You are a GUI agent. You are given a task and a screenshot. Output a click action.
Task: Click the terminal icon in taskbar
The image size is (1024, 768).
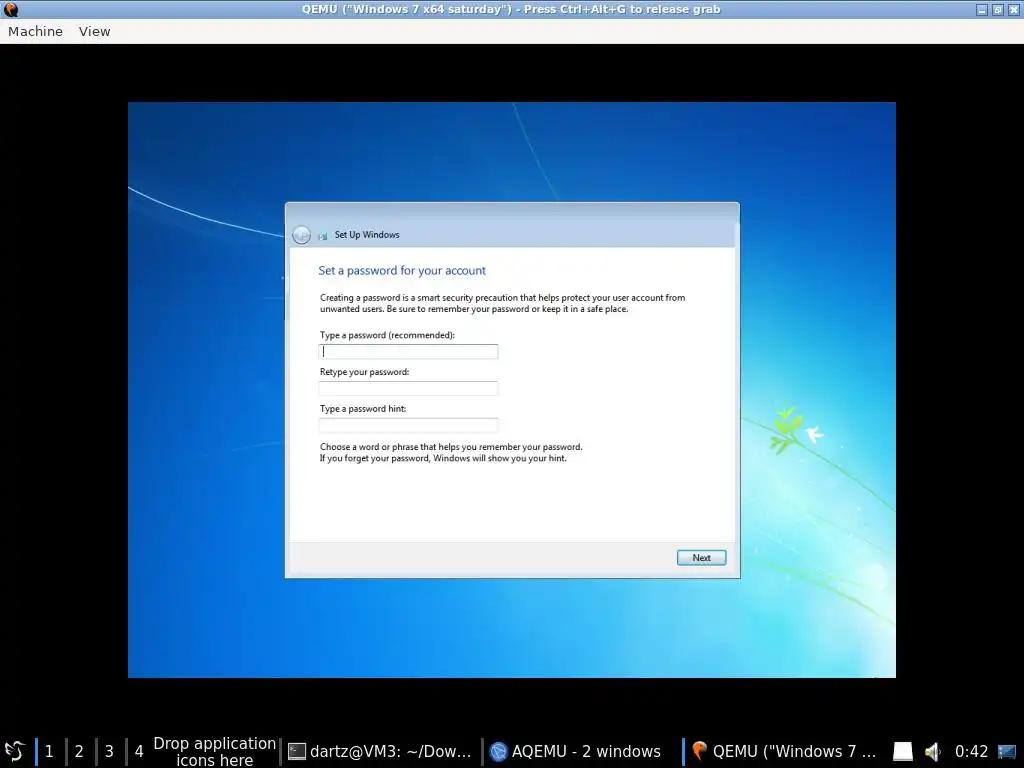297,752
